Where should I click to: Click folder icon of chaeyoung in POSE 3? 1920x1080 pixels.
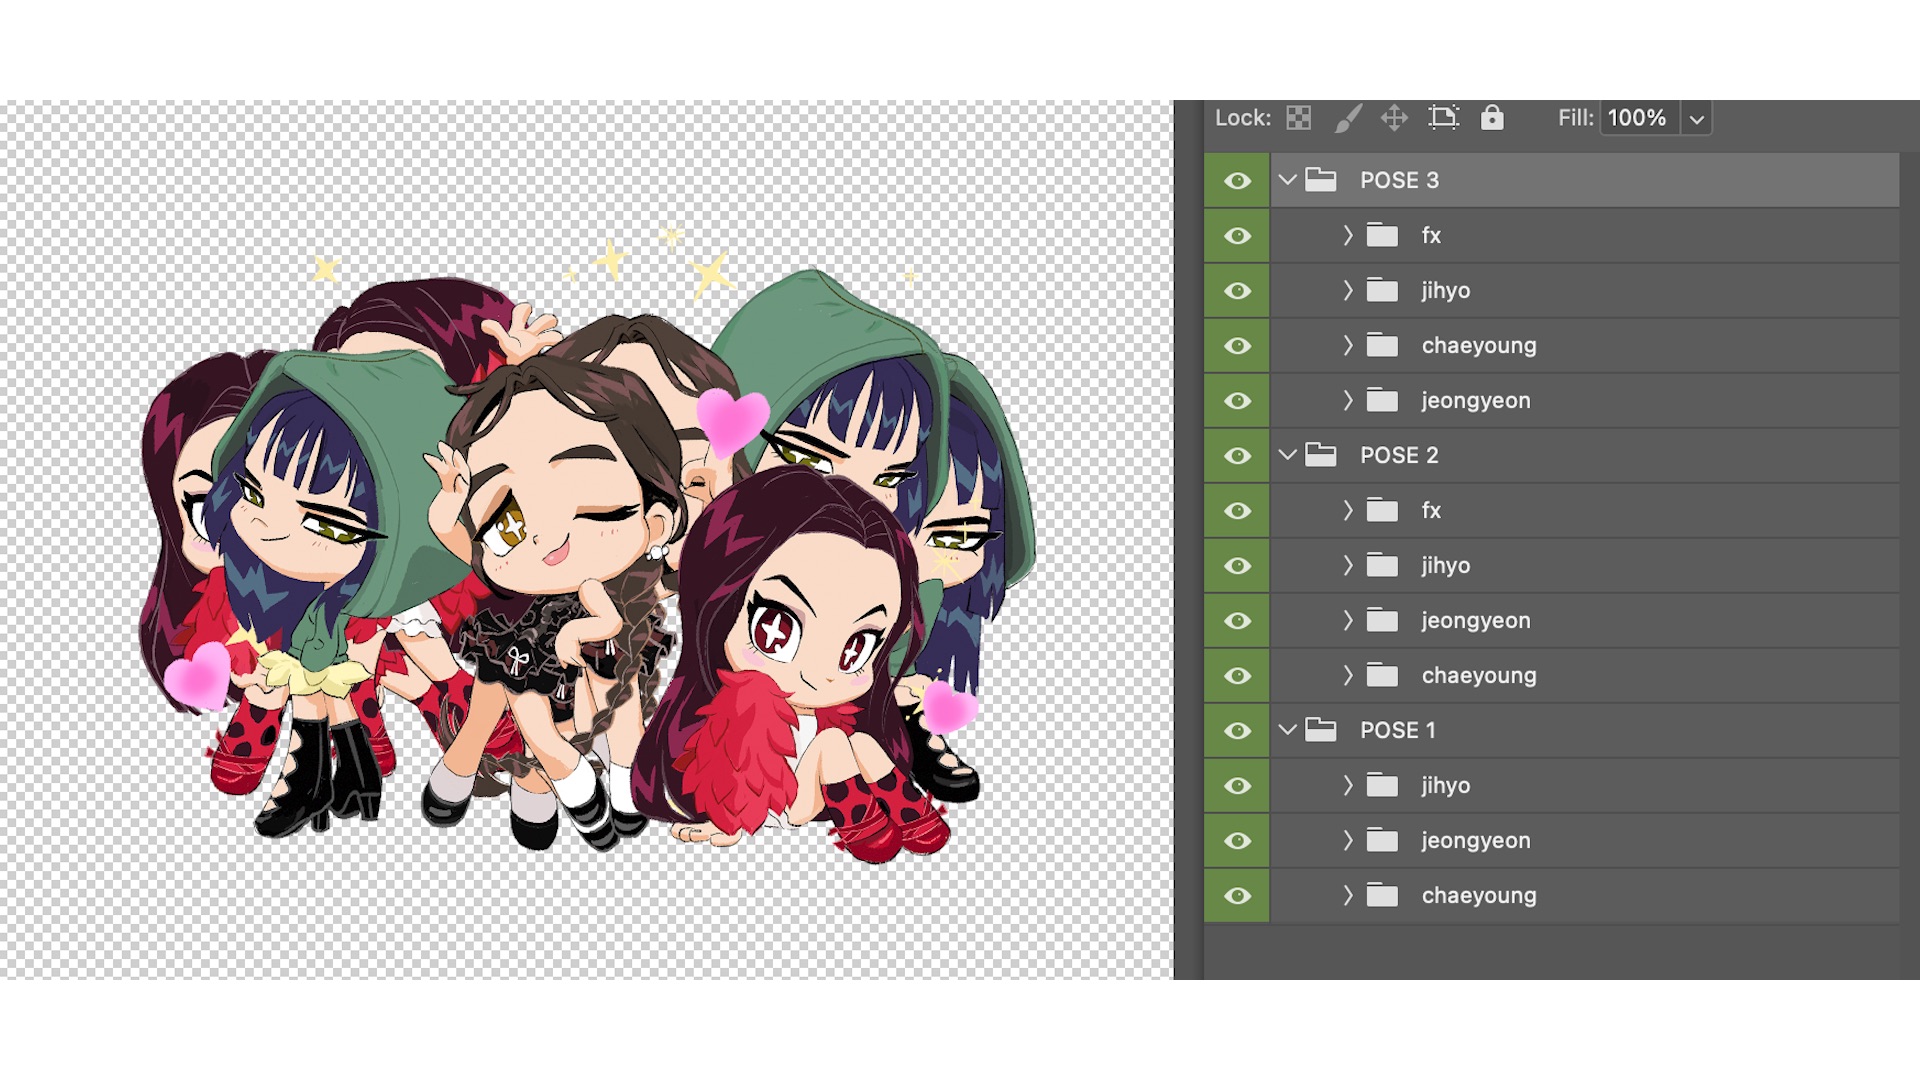click(x=1382, y=345)
